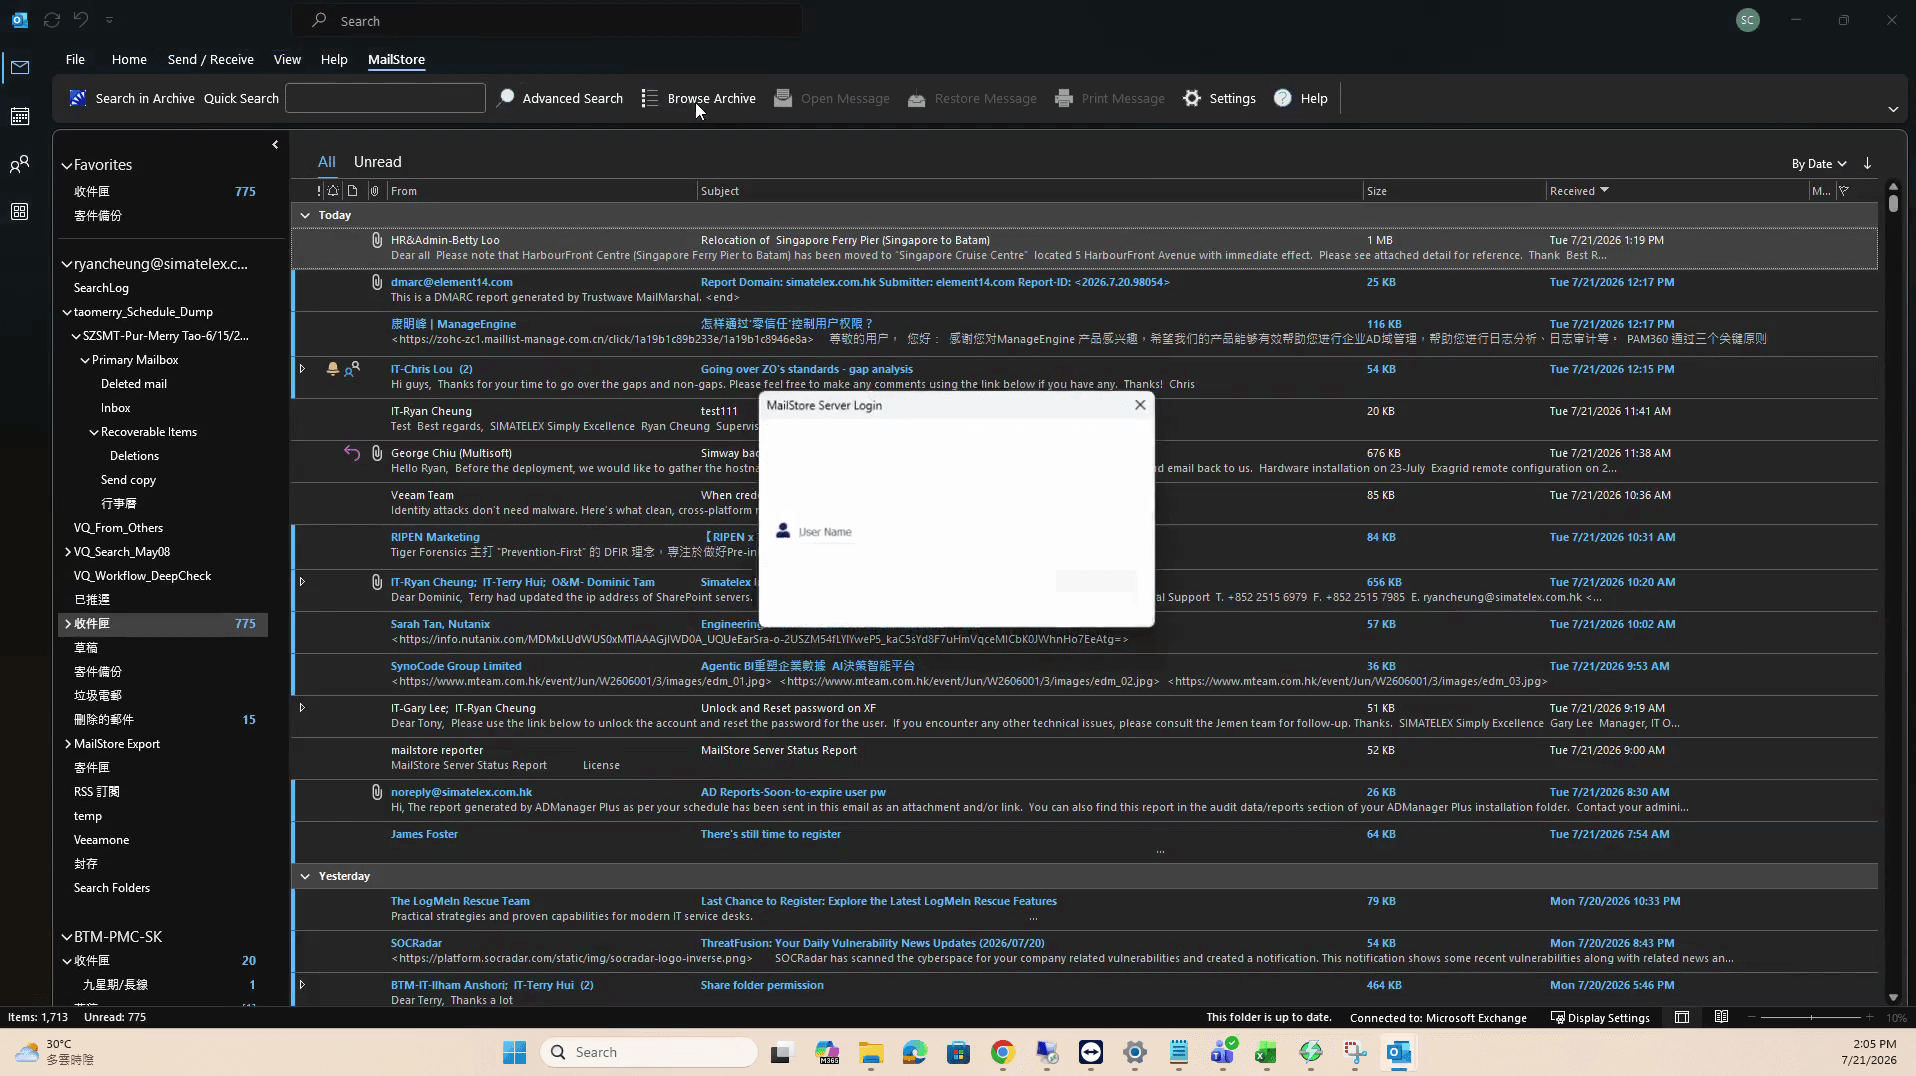
Task: Switch to Send / Receive tab
Action: click(210, 59)
